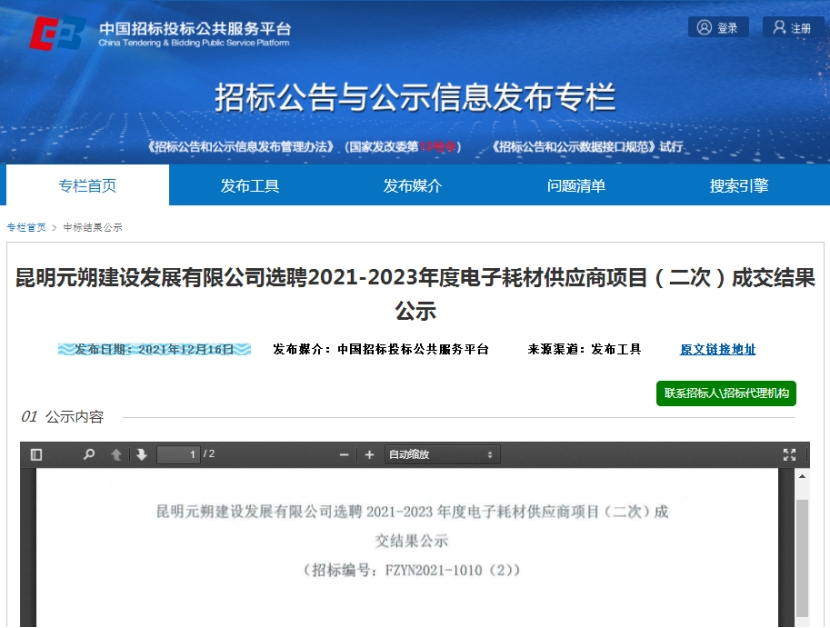
Task: Open the 发布工具 tab
Action: 250,186
